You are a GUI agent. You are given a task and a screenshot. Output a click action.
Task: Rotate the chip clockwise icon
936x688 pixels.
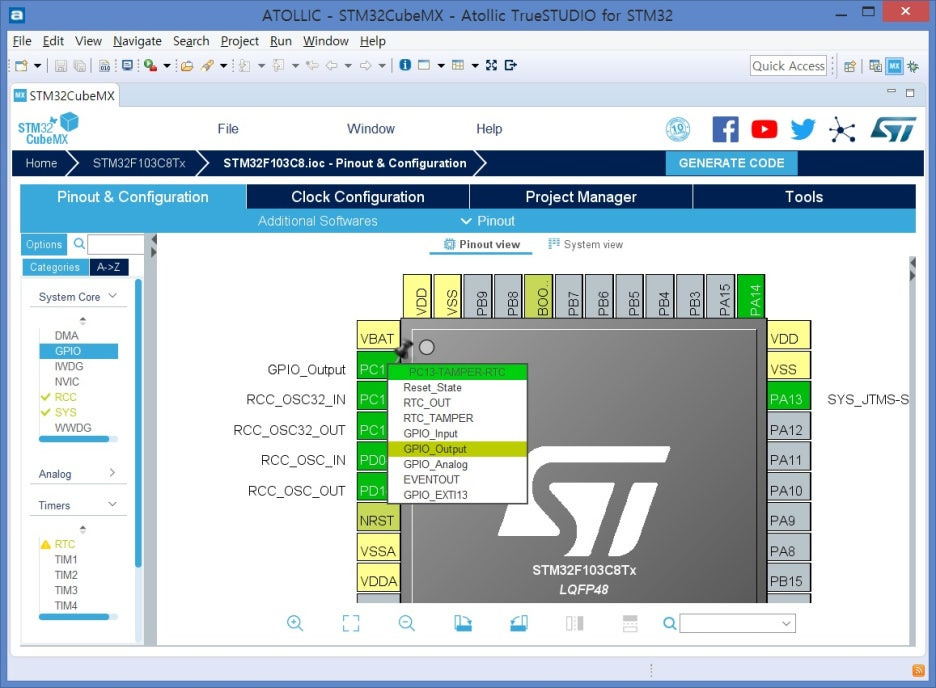click(463, 624)
